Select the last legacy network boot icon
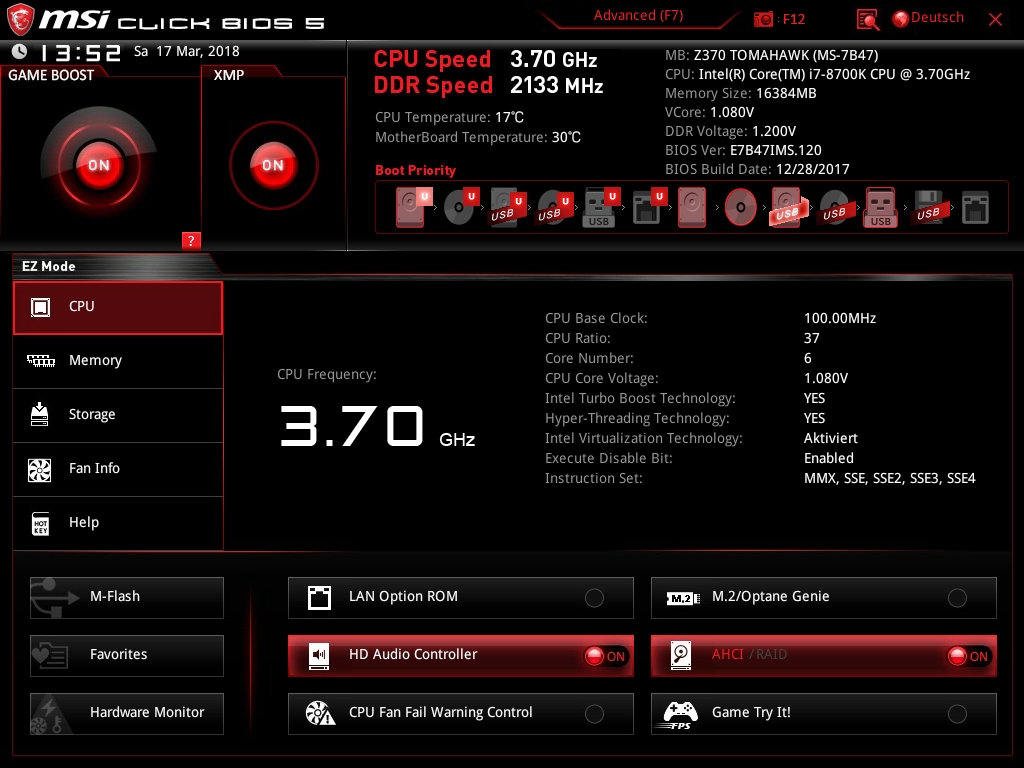Viewport: 1024px width, 768px height. click(x=975, y=207)
